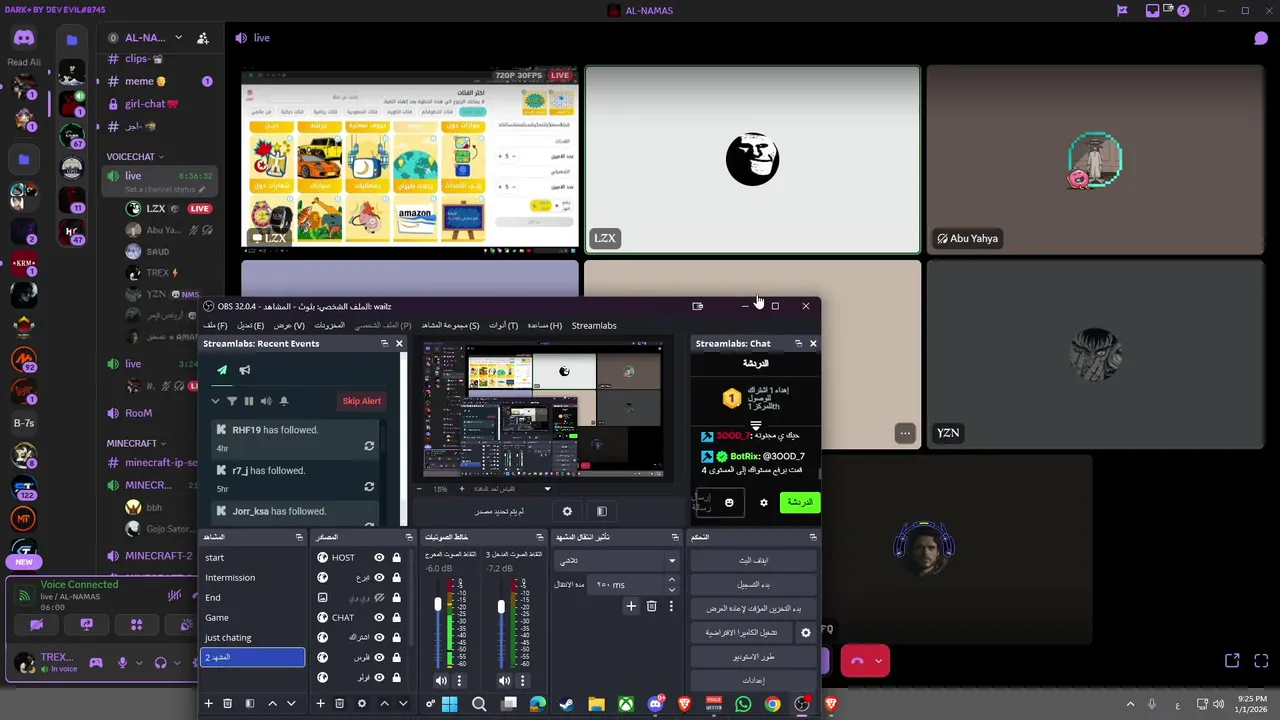Pause the alert queue in Recent Events

[x=249, y=401]
